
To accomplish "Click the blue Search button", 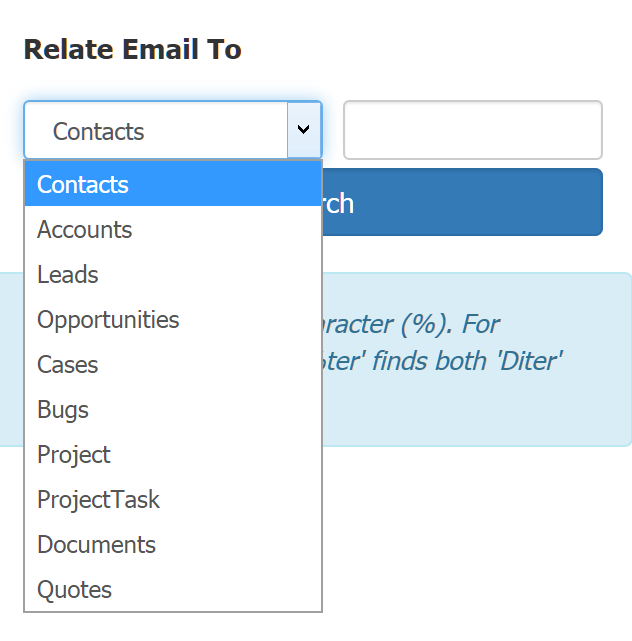I will click(462, 202).
